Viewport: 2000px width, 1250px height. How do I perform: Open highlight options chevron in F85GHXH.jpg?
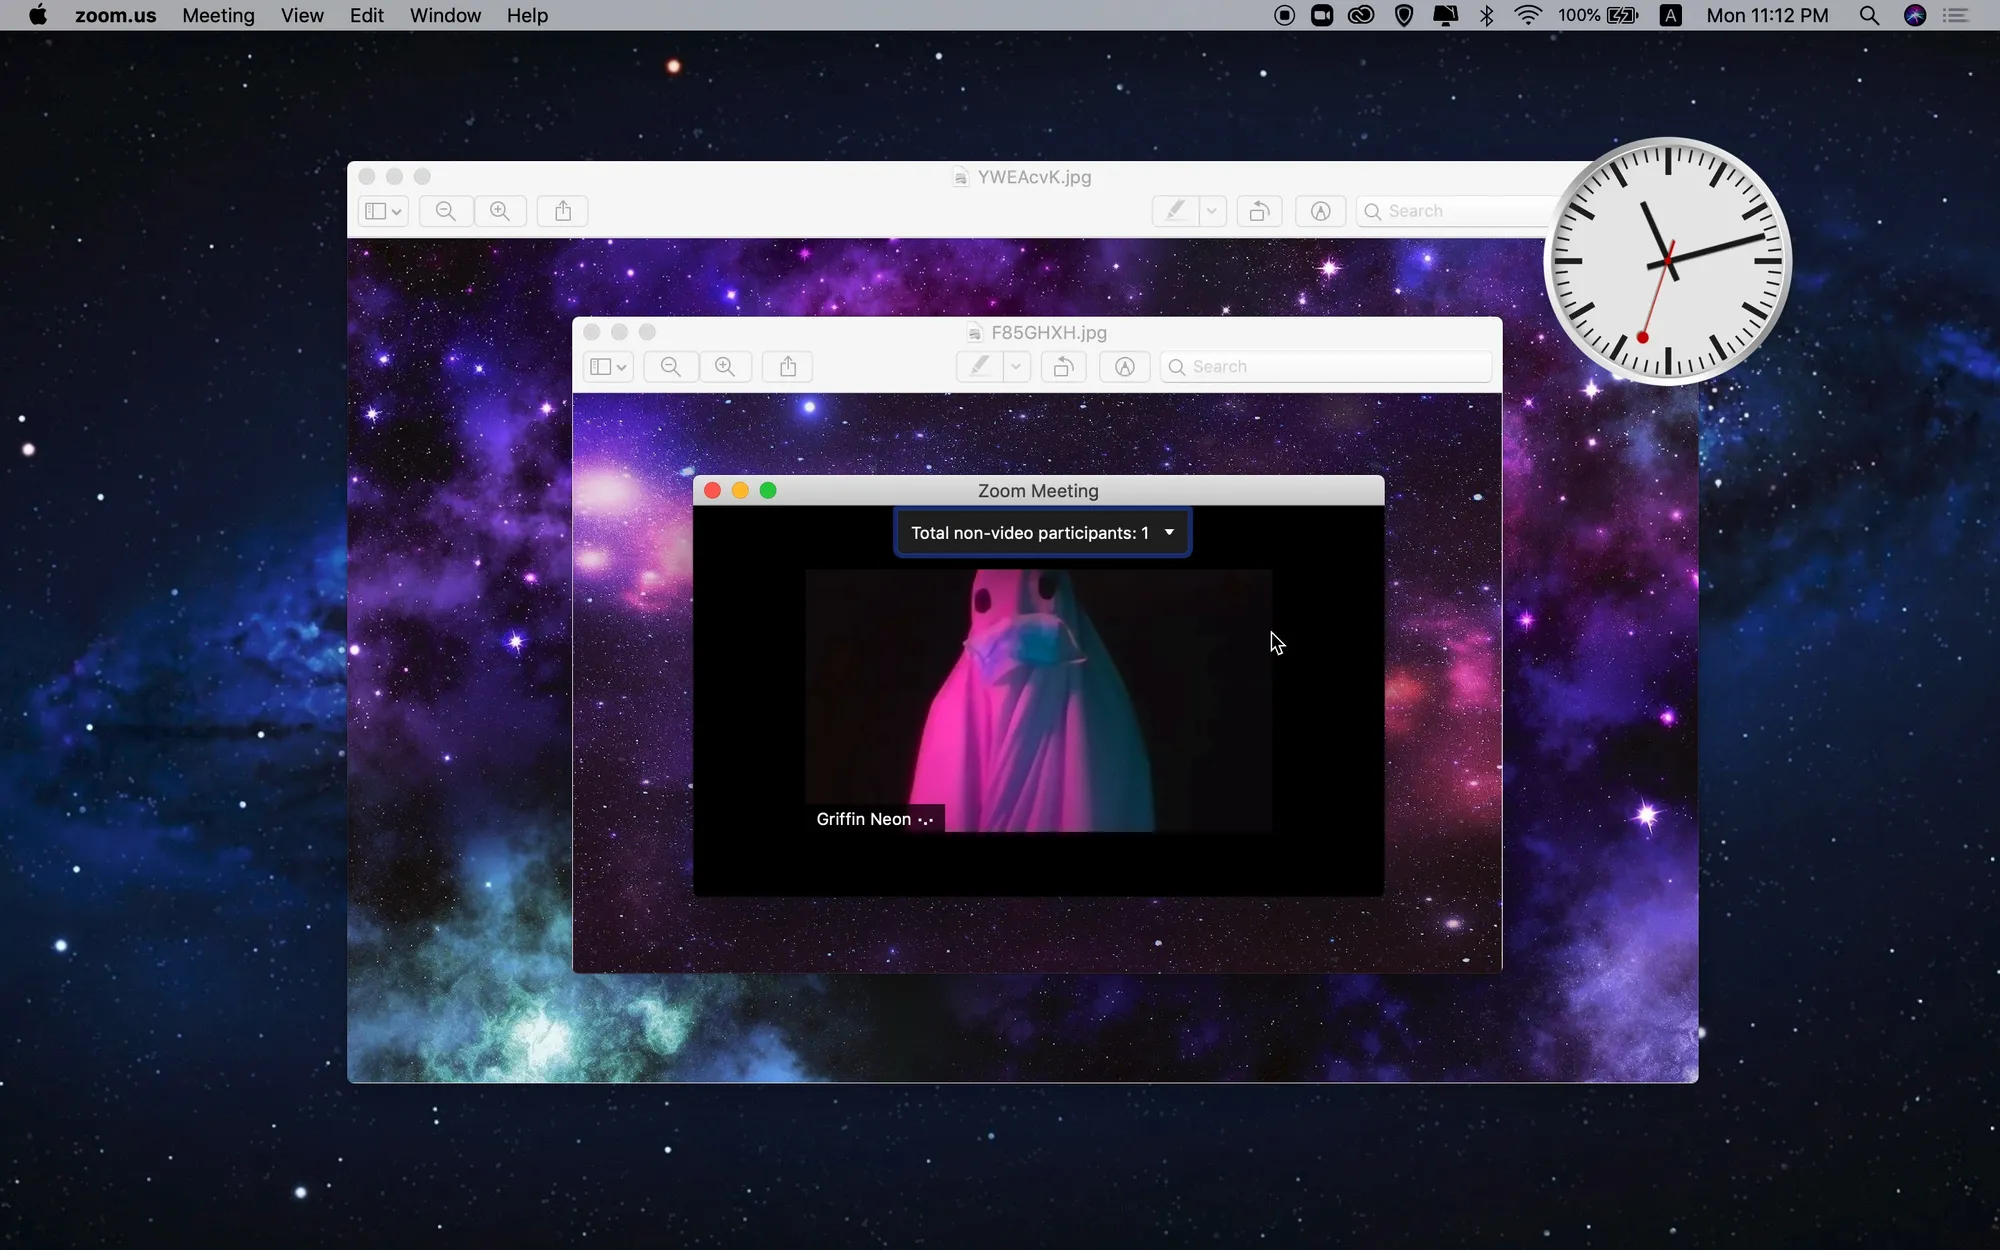(x=1016, y=367)
